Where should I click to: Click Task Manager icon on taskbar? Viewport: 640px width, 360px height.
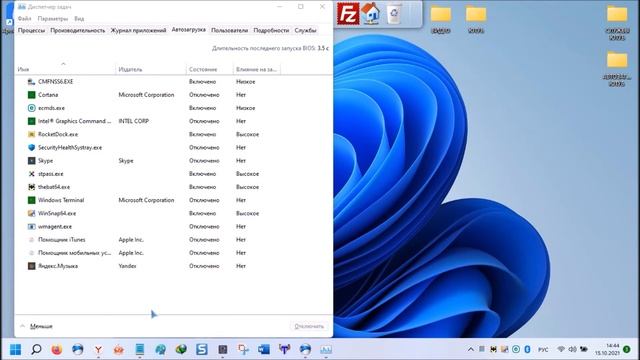click(326, 349)
